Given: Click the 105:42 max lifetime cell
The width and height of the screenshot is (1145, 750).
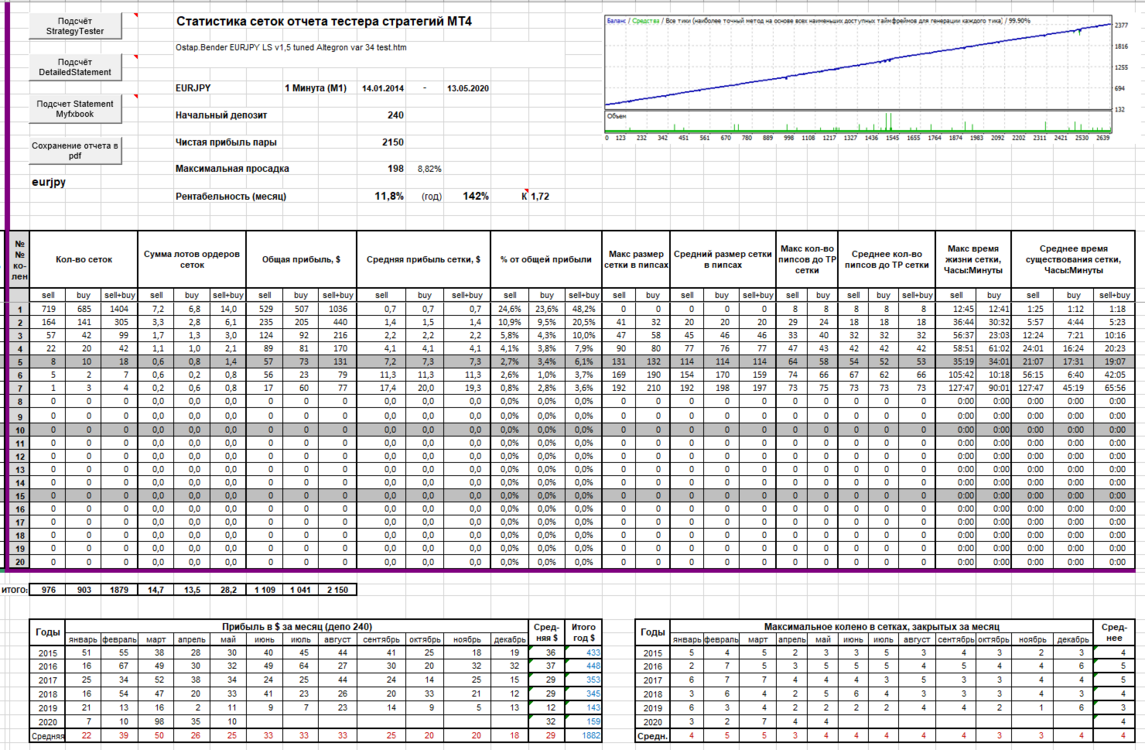Looking at the screenshot, I should click(x=961, y=375).
